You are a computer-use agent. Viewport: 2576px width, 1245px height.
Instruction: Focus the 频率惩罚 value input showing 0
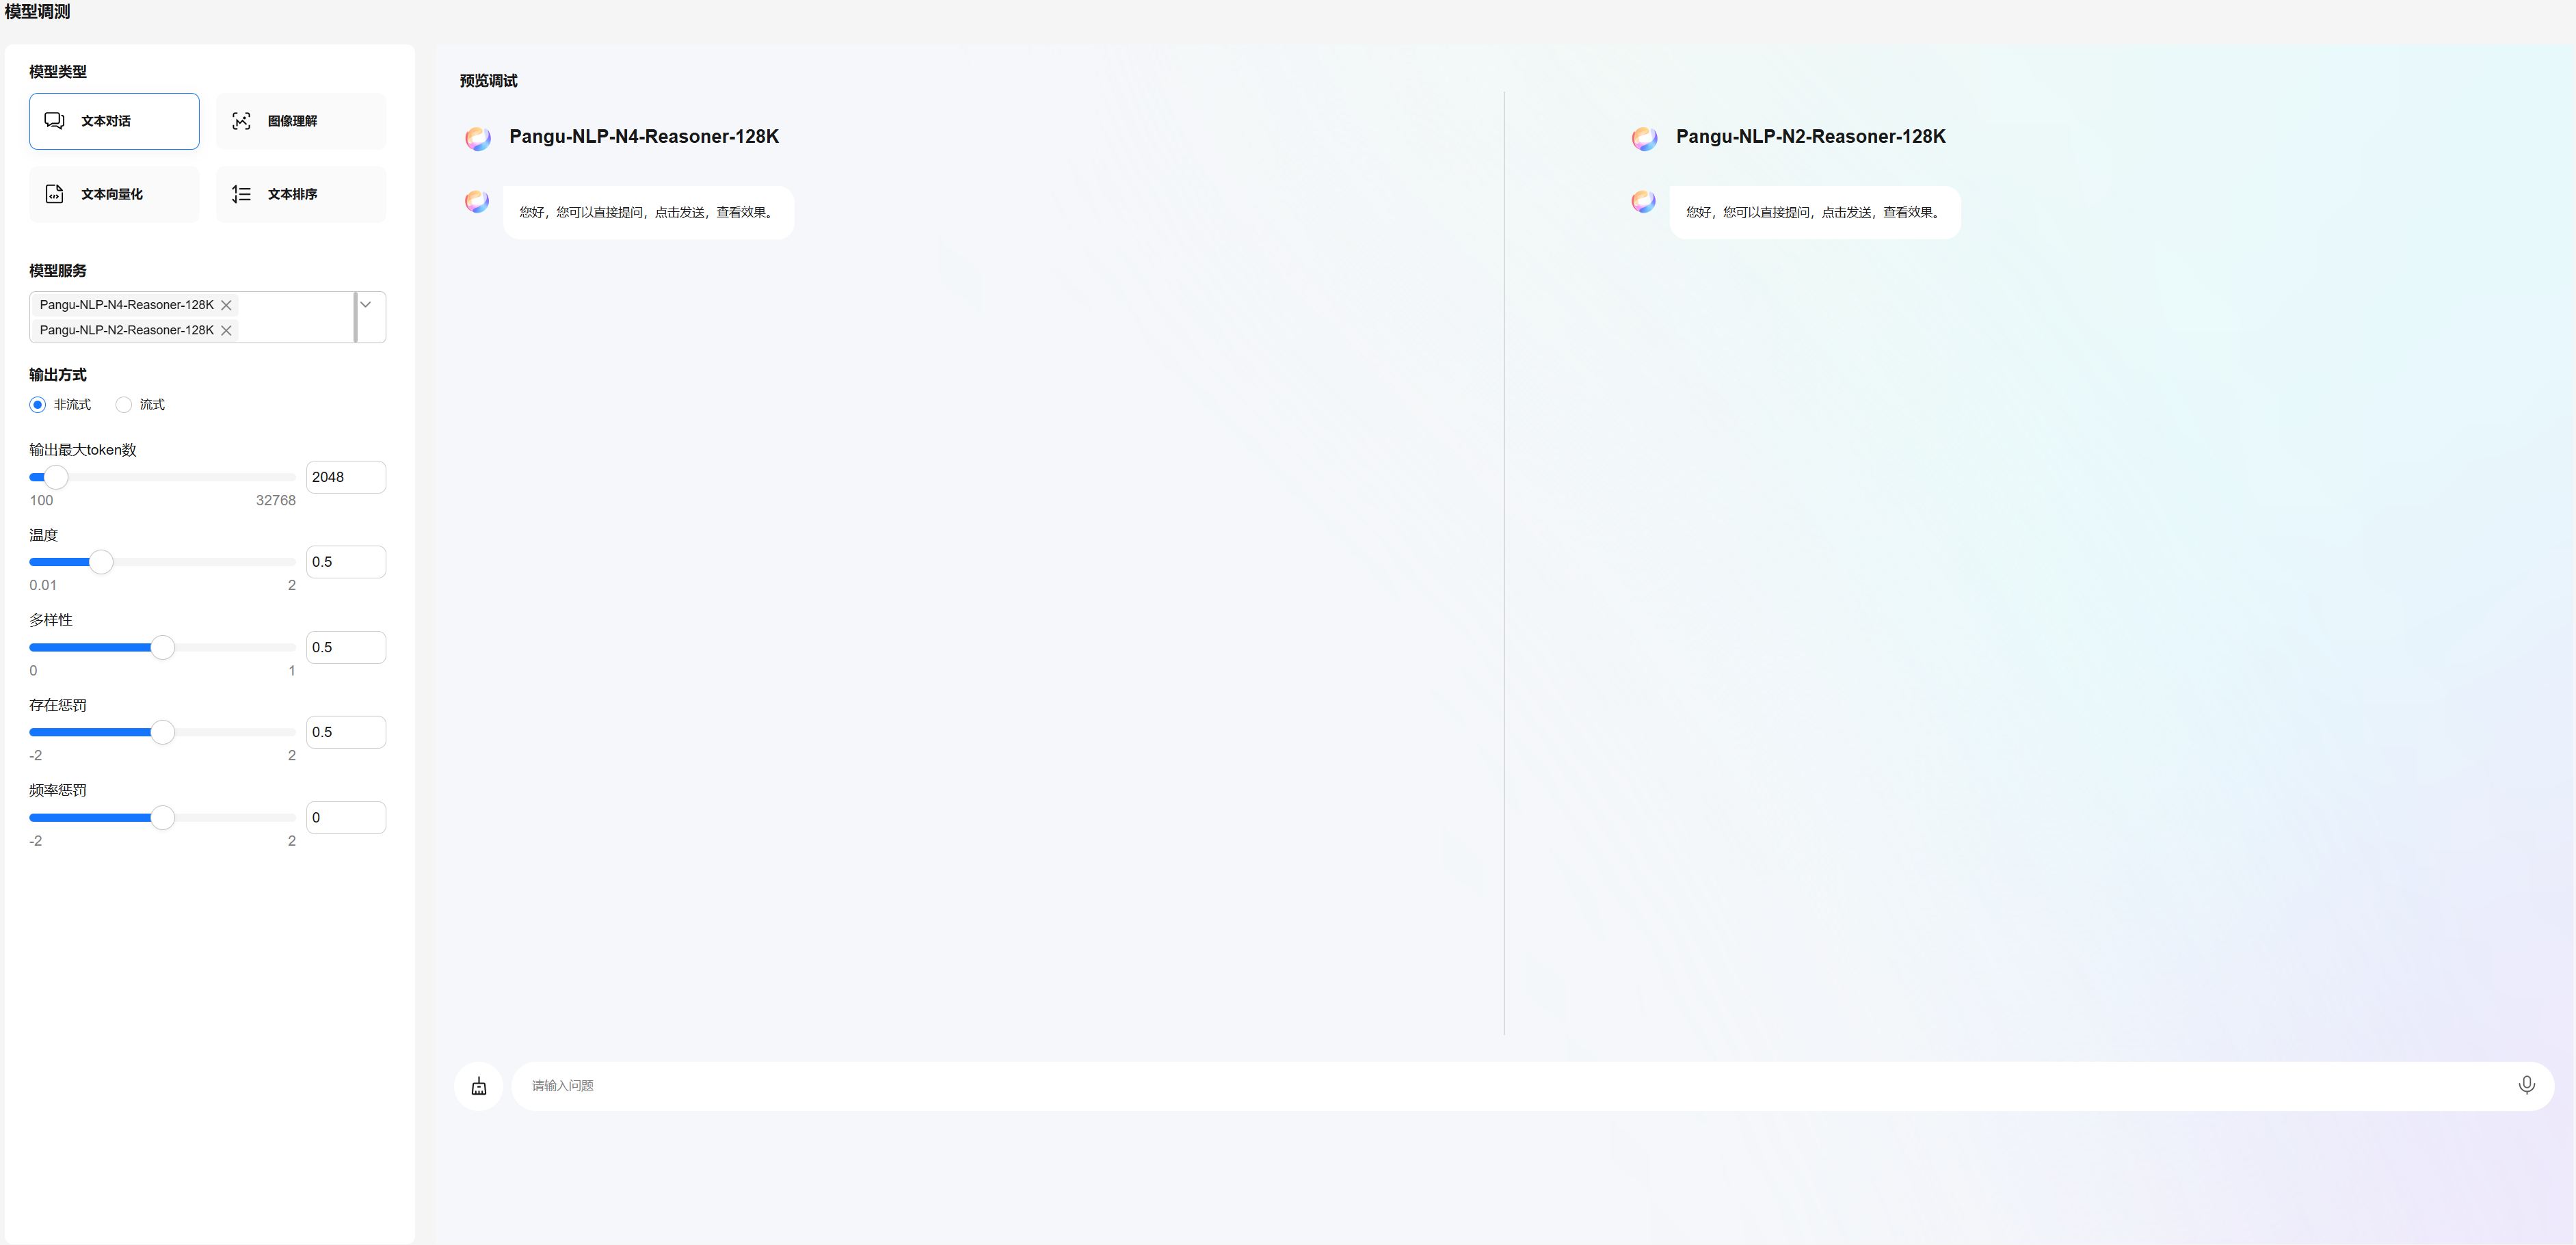(346, 817)
